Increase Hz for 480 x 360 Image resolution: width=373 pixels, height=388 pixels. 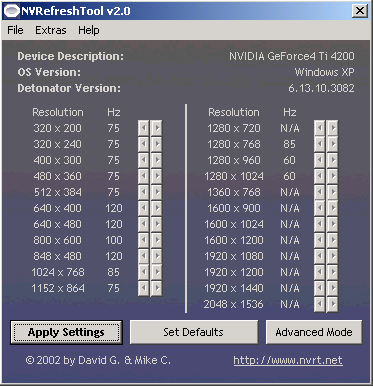click(x=156, y=176)
